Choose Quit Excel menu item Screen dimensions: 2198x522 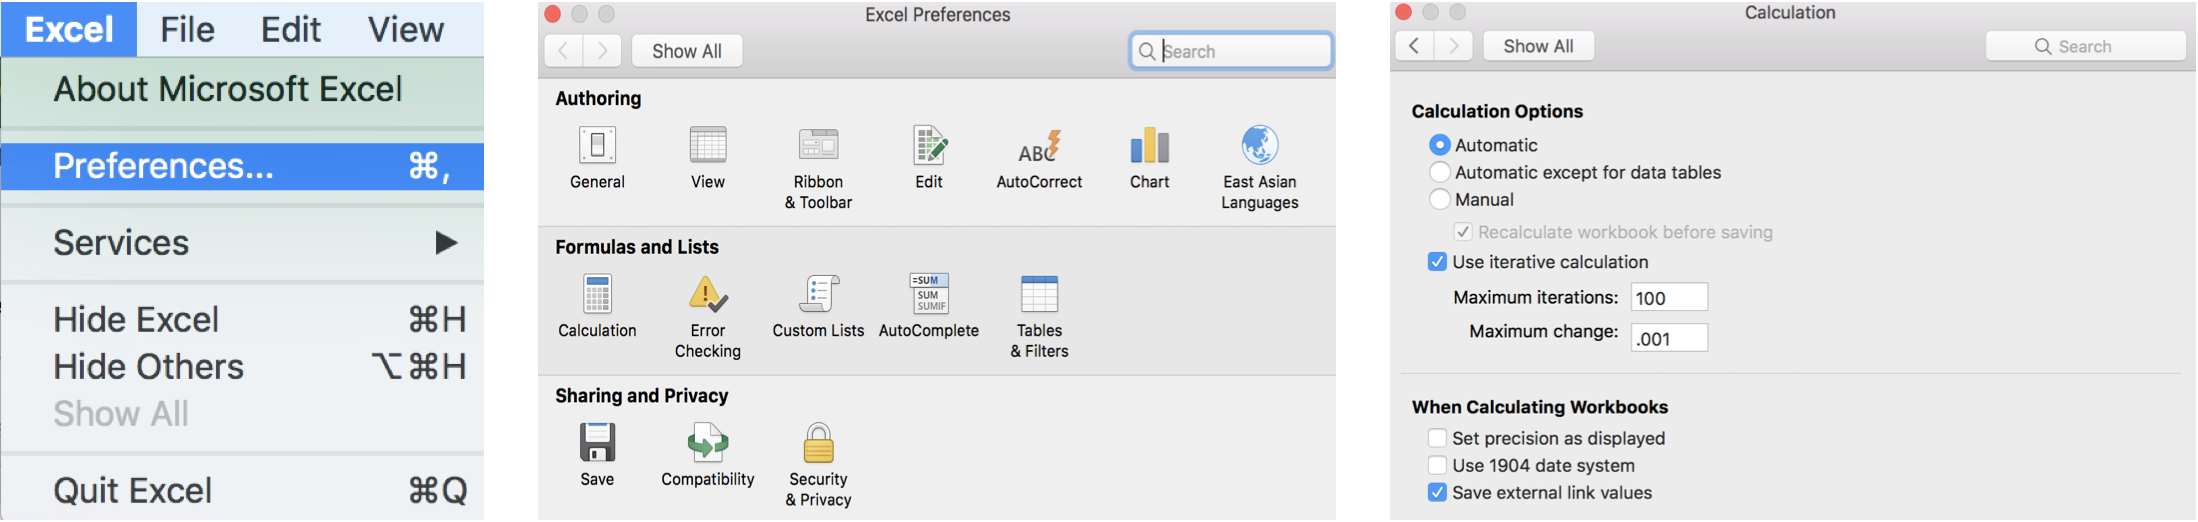point(242,491)
